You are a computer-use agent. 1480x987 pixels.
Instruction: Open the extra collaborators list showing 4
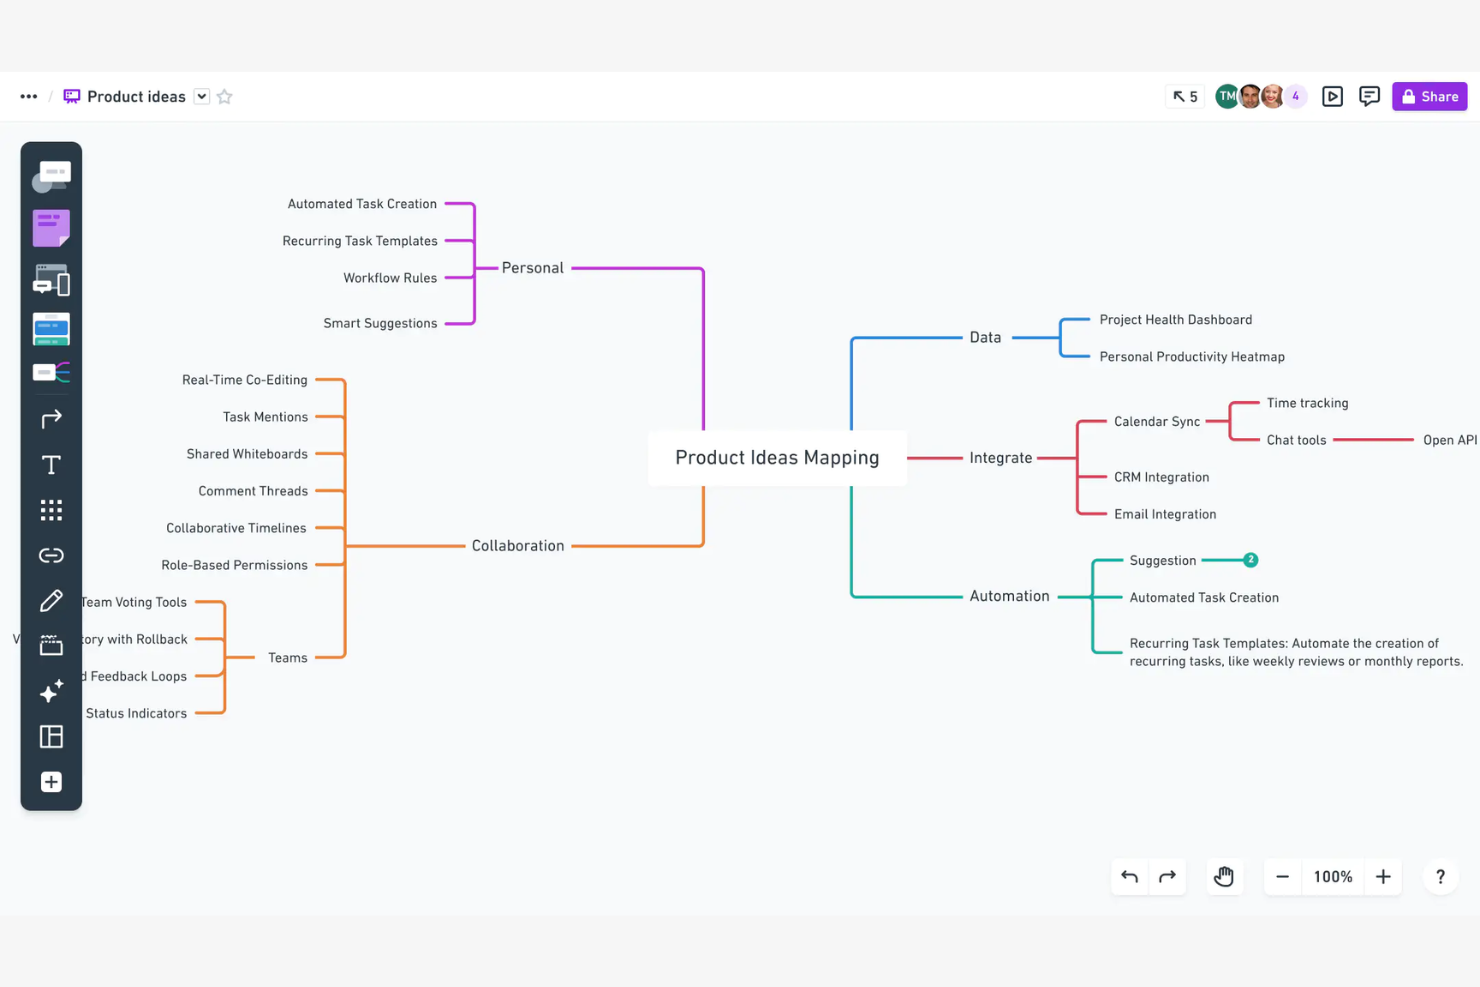[x=1295, y=96]
